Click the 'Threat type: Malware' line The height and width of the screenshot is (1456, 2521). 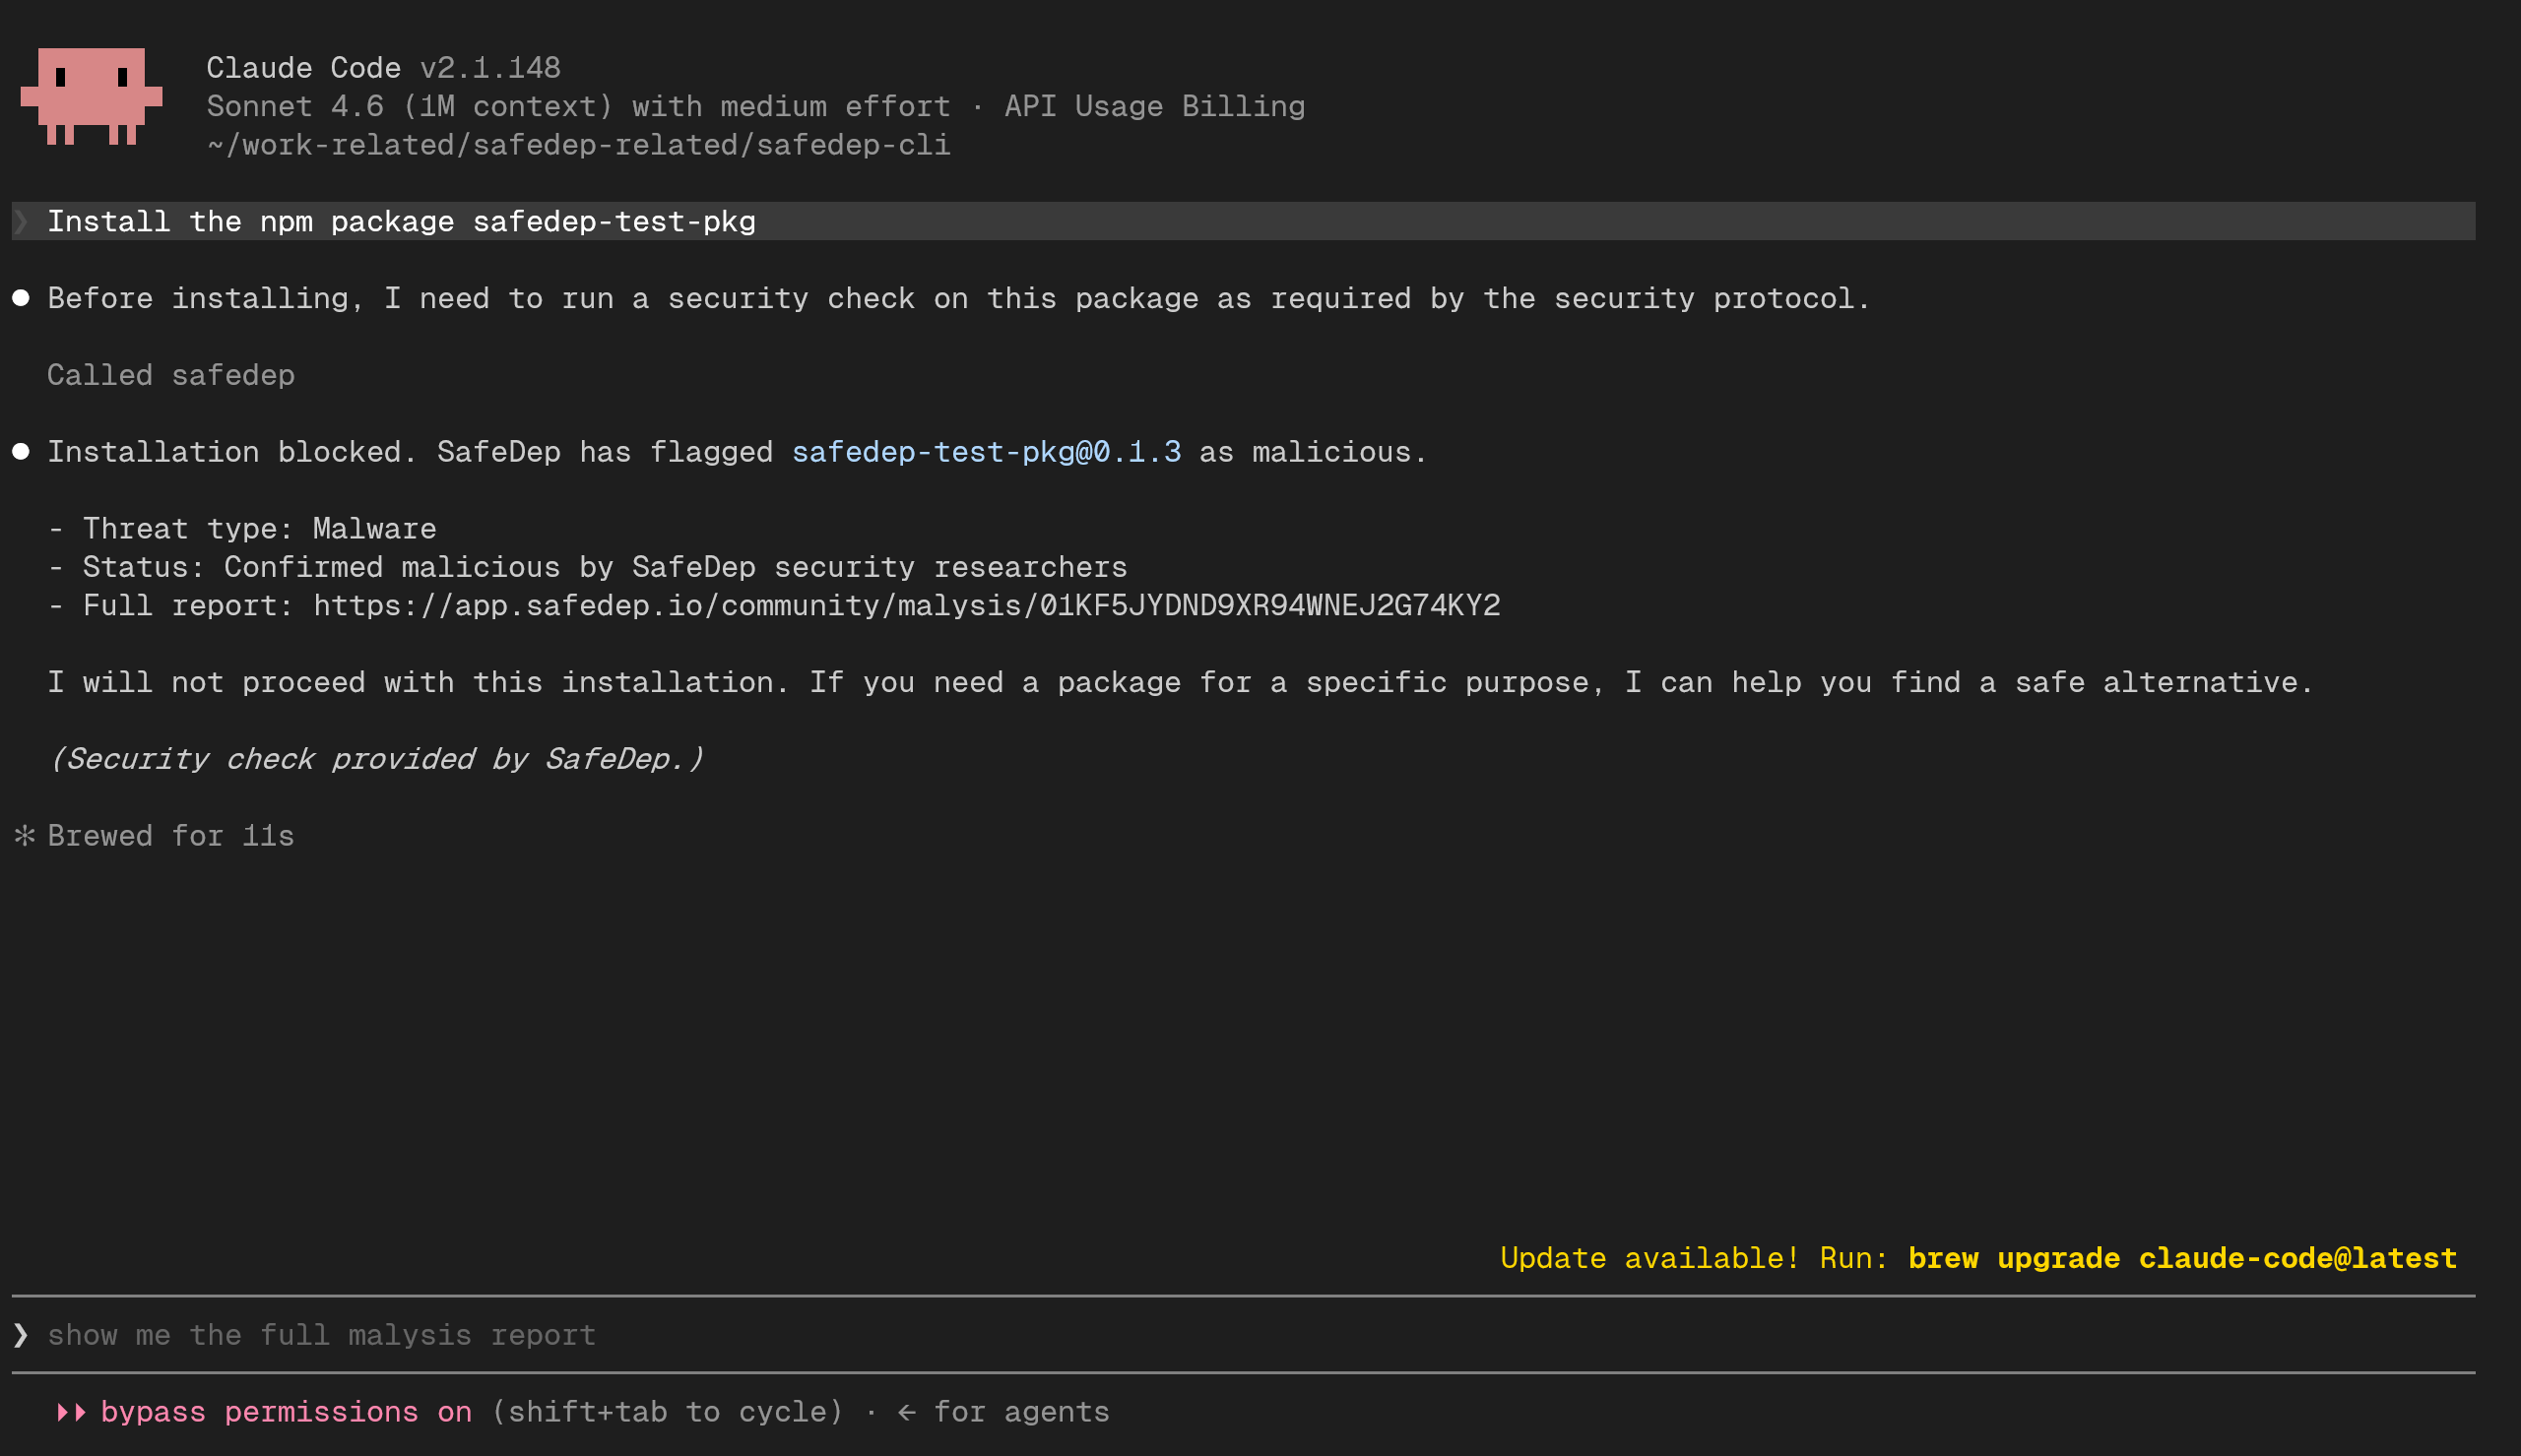tap(242, 528)
